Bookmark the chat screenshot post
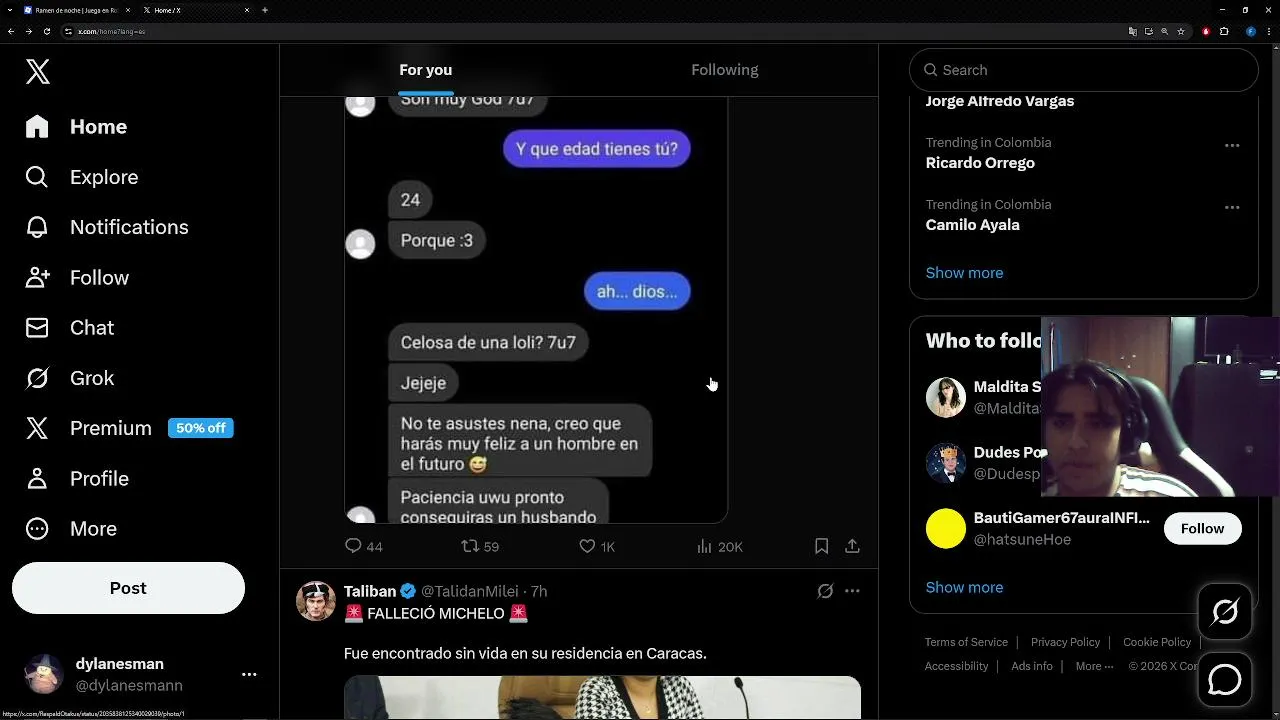 [x=821, y=546]
